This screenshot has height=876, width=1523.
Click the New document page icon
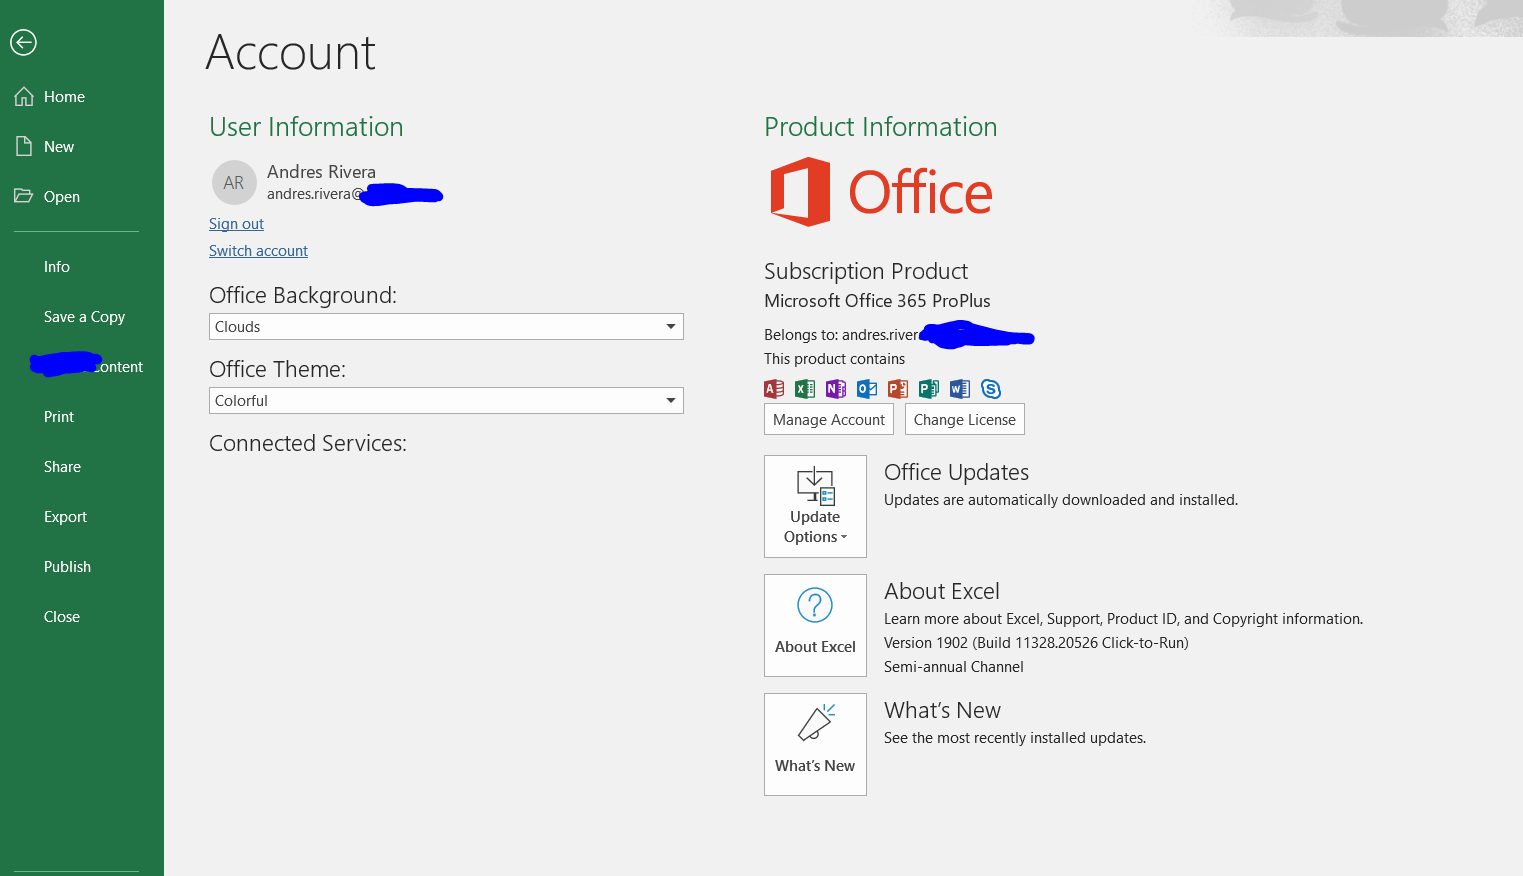24,147
